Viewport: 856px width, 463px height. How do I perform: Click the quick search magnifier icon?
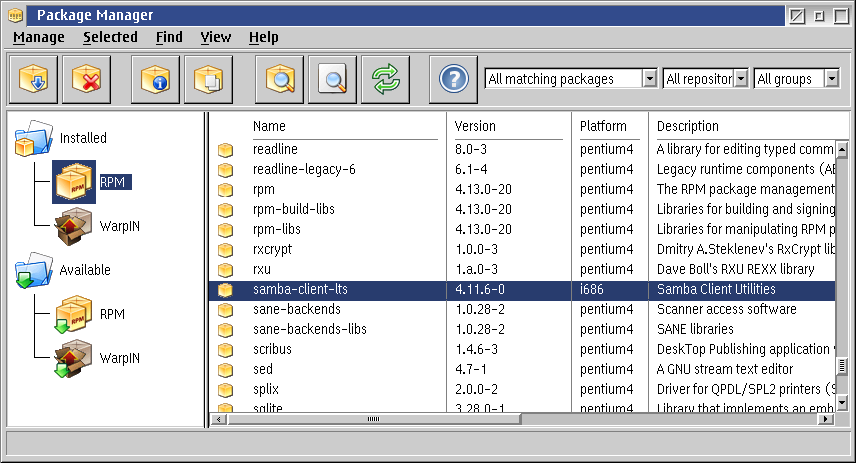coord(332,79)
